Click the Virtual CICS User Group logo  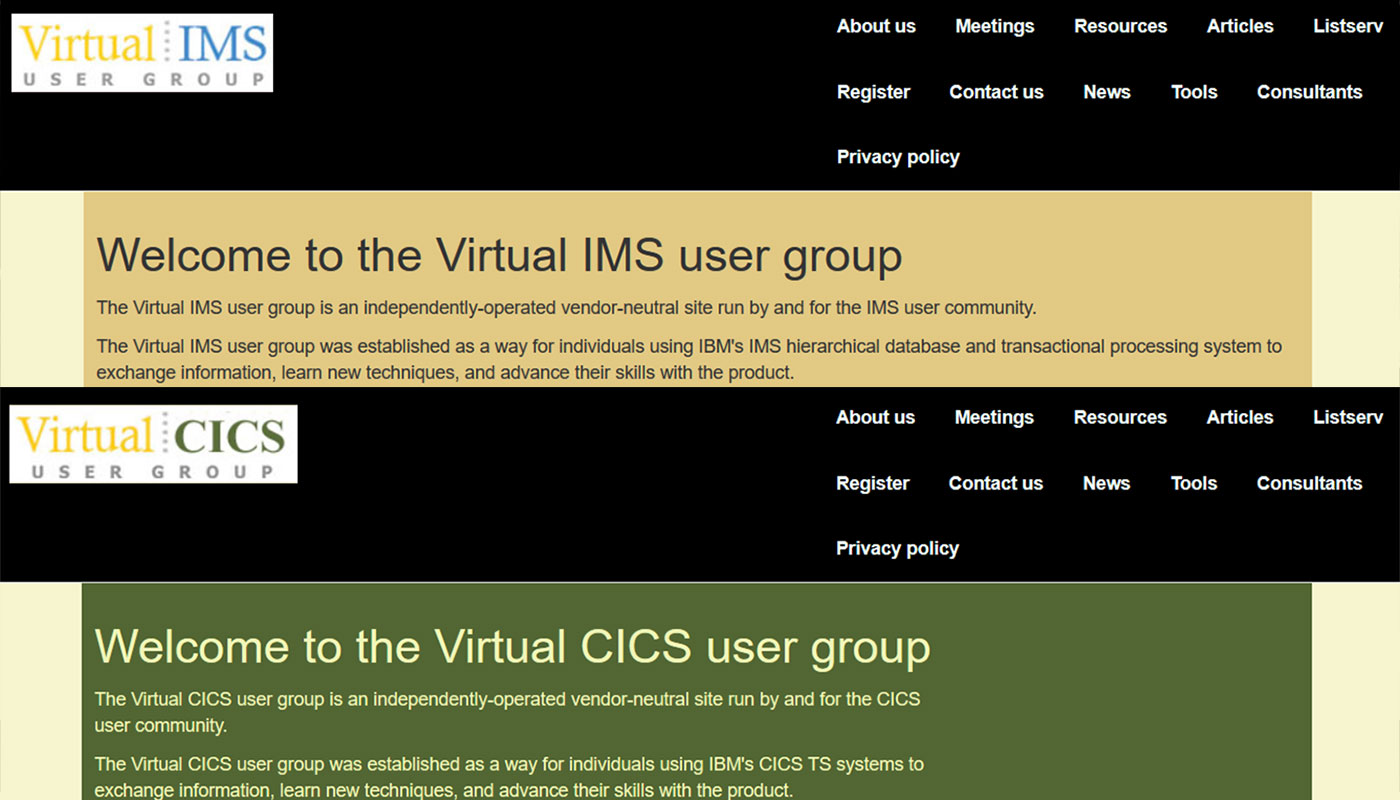click(x=153, y=444)
